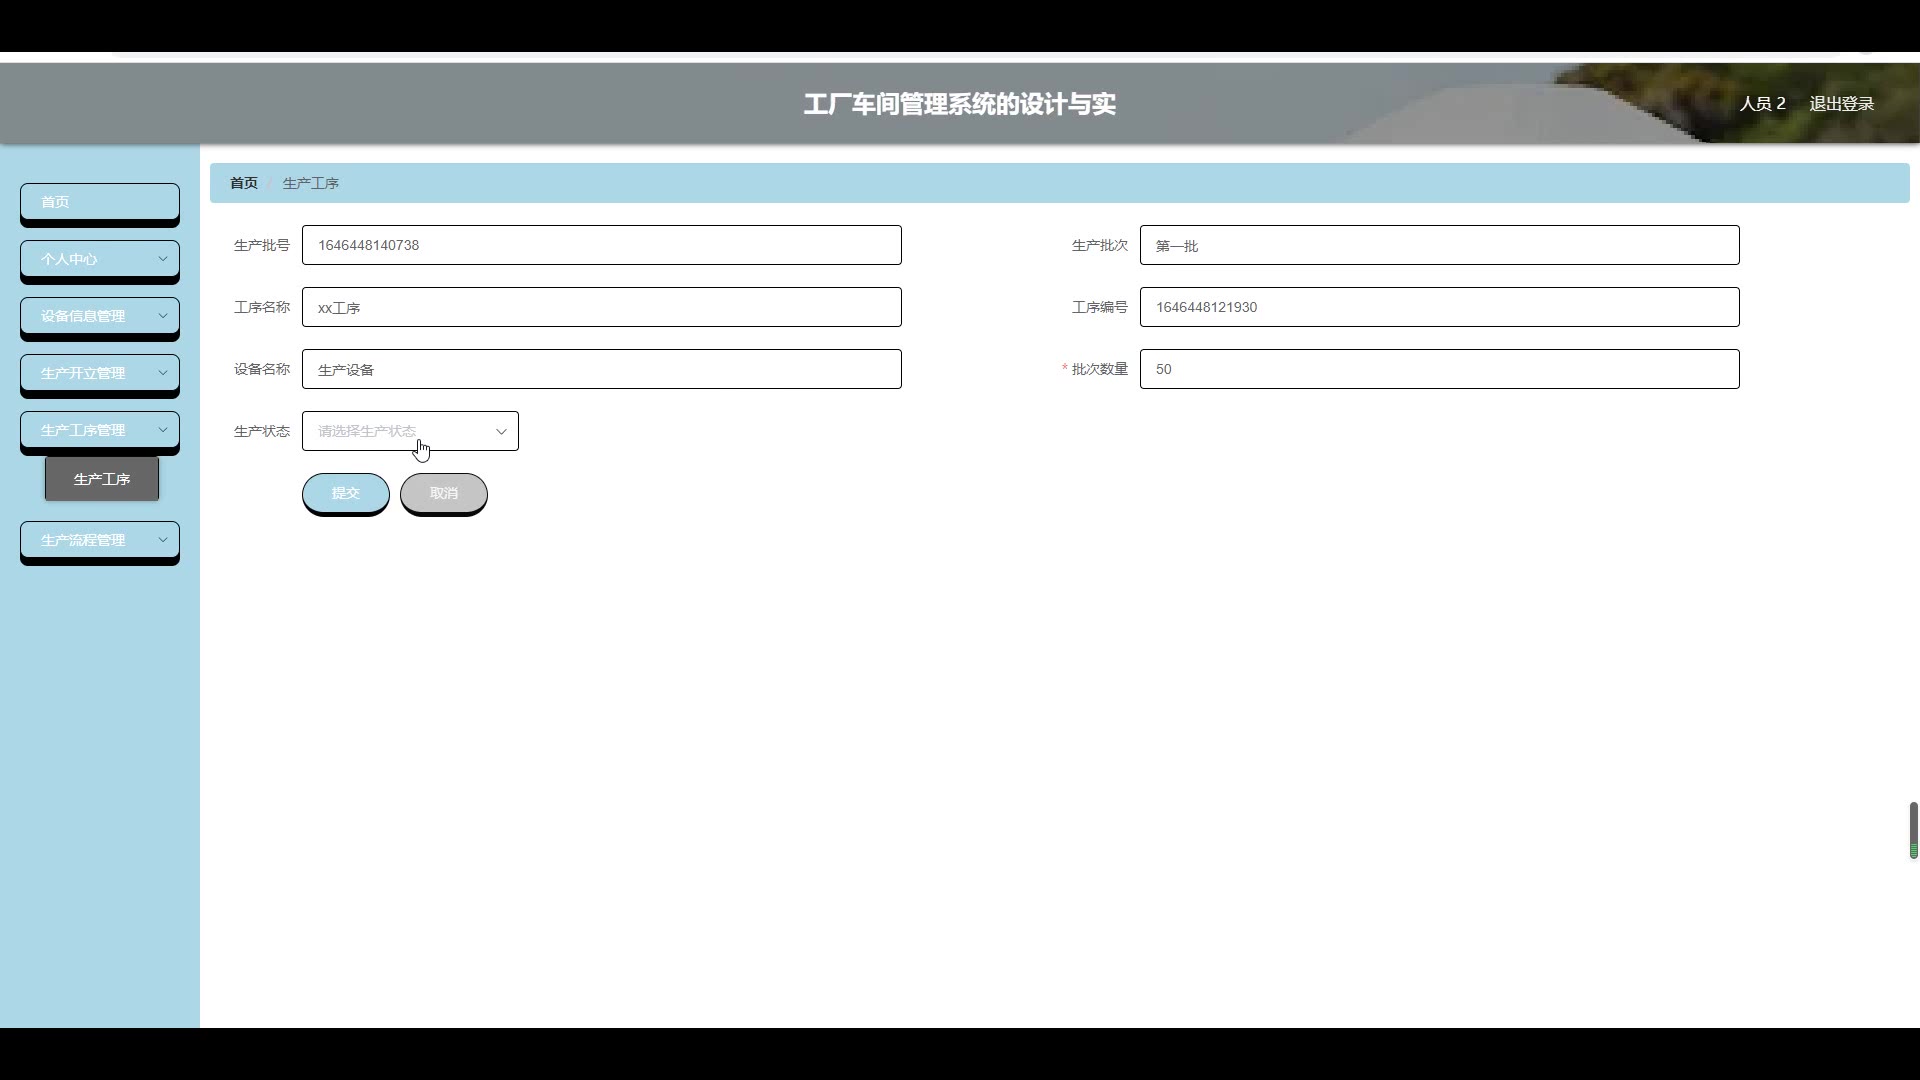Click the 提交 button
This screenshot has height=1080, width=1920.
pyautogui.click(x=345, y=493)
